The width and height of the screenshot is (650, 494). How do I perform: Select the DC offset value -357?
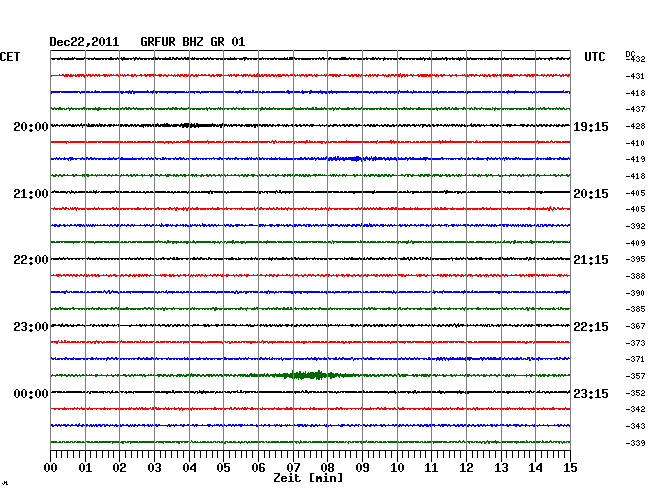point(635,376)
